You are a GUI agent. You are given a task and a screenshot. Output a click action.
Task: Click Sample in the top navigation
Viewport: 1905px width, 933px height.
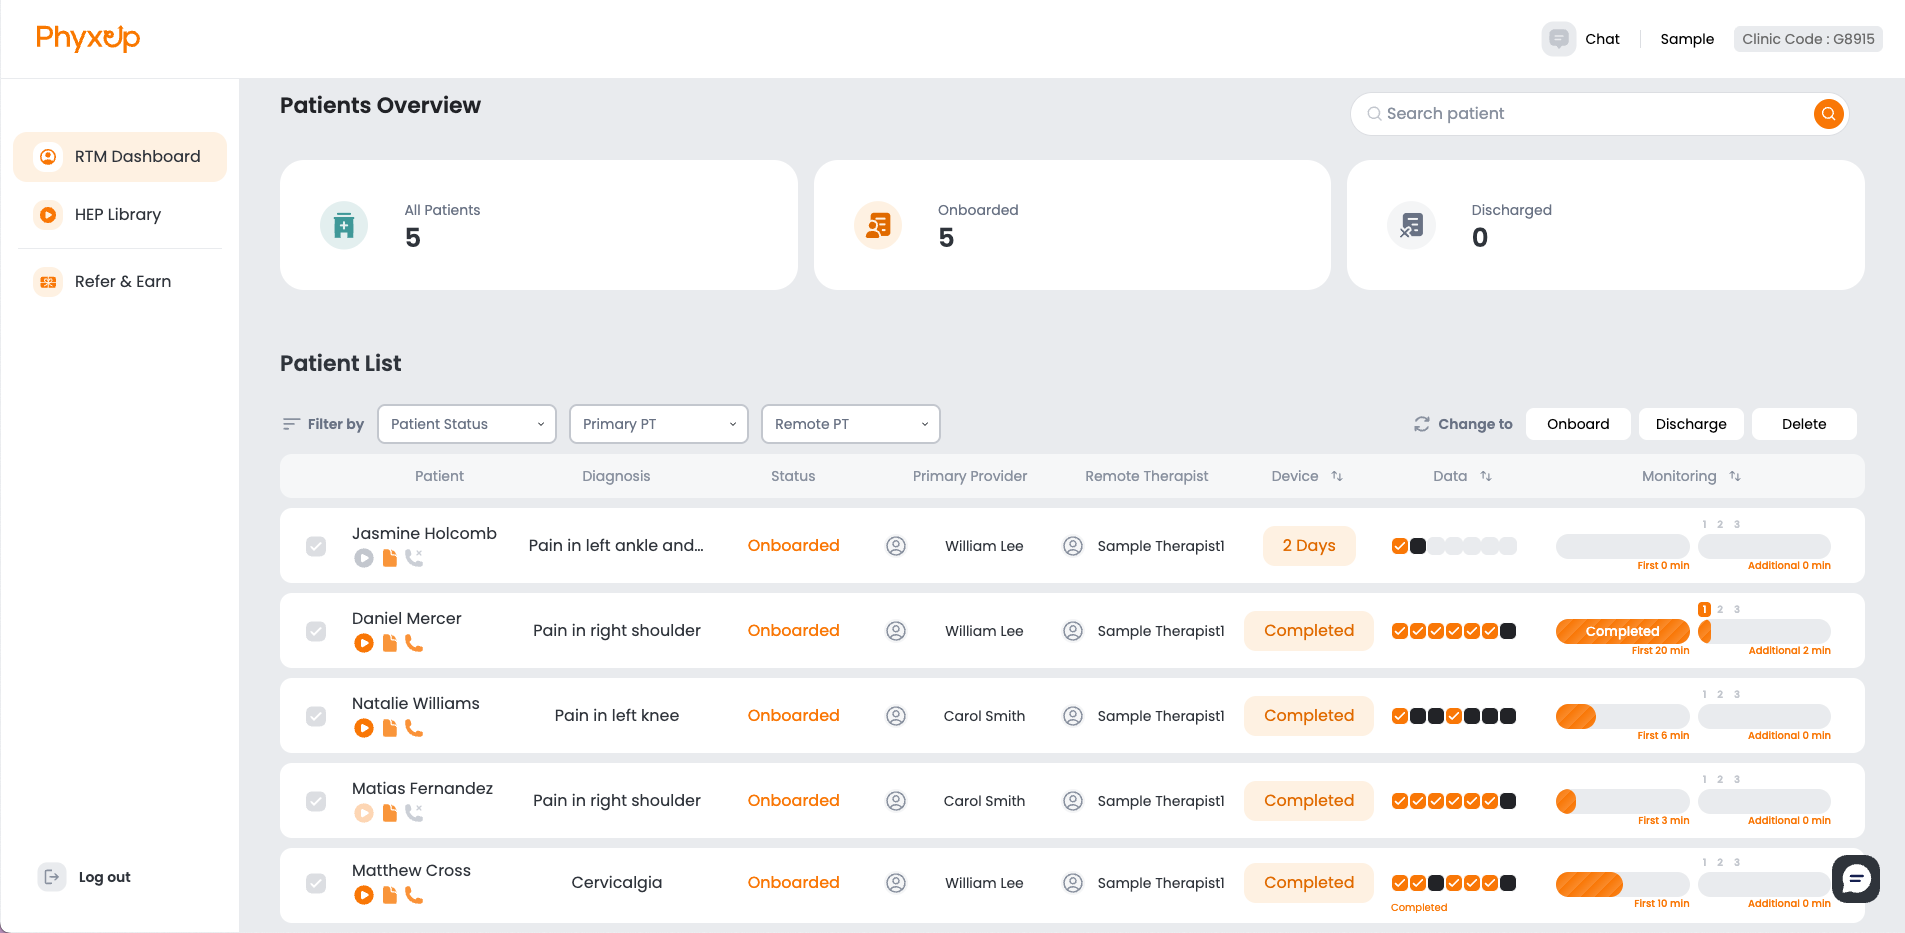(1686, 38)
